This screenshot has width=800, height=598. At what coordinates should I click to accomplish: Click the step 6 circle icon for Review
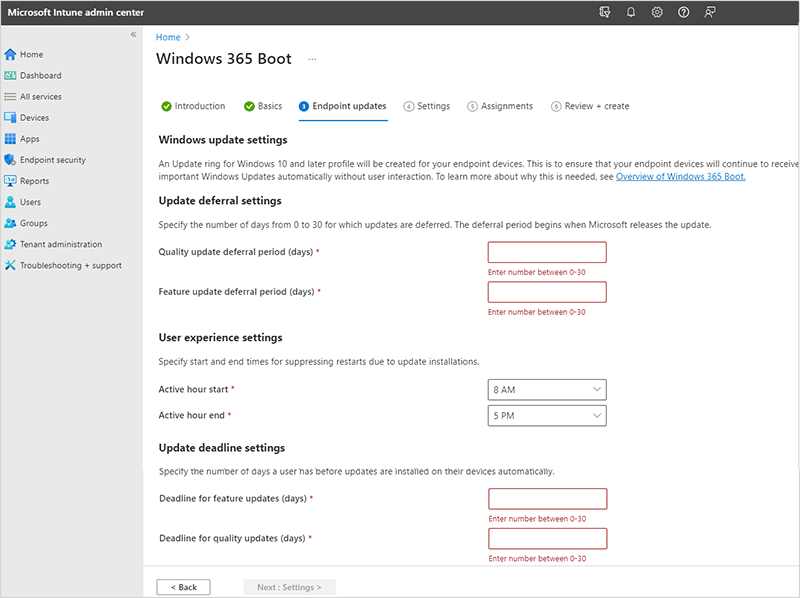[556, 106]
